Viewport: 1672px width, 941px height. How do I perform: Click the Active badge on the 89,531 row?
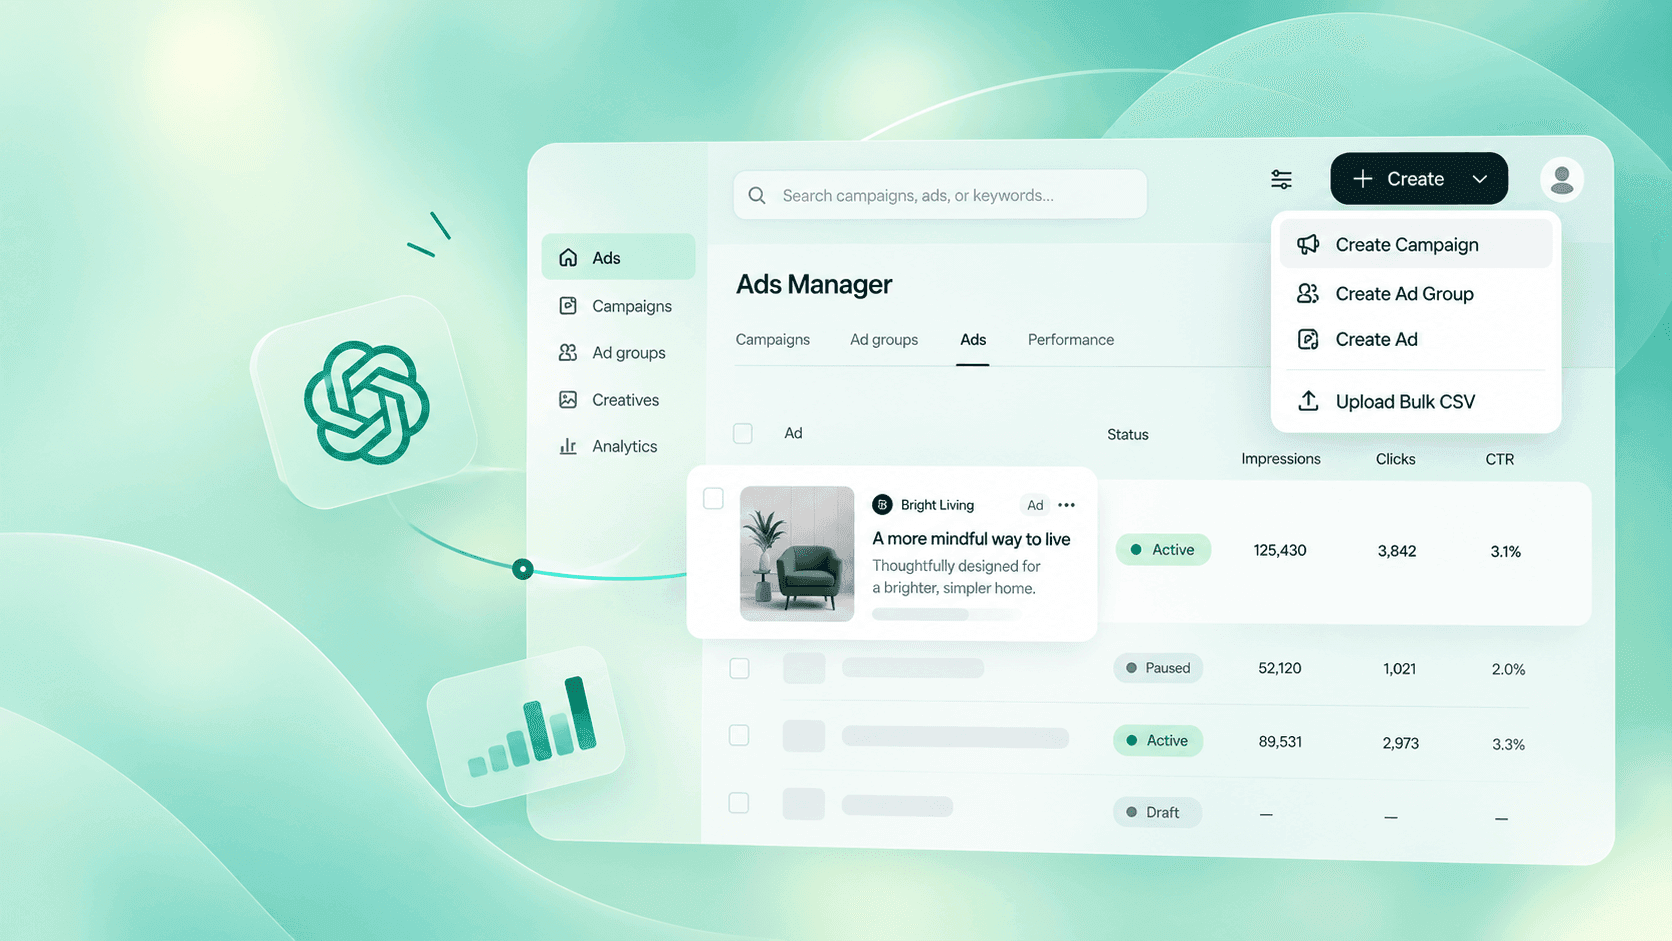[x=1158, y=741]
